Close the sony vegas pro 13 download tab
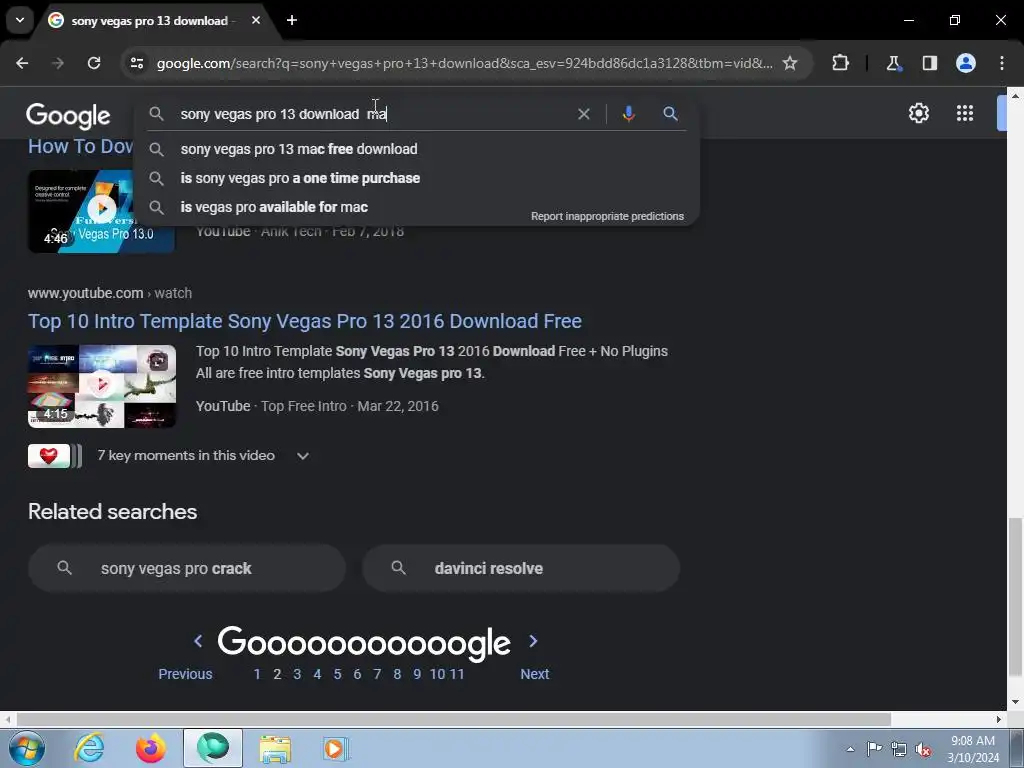Viewport: 1024px width, 768px height. click(x=256, y=20)
